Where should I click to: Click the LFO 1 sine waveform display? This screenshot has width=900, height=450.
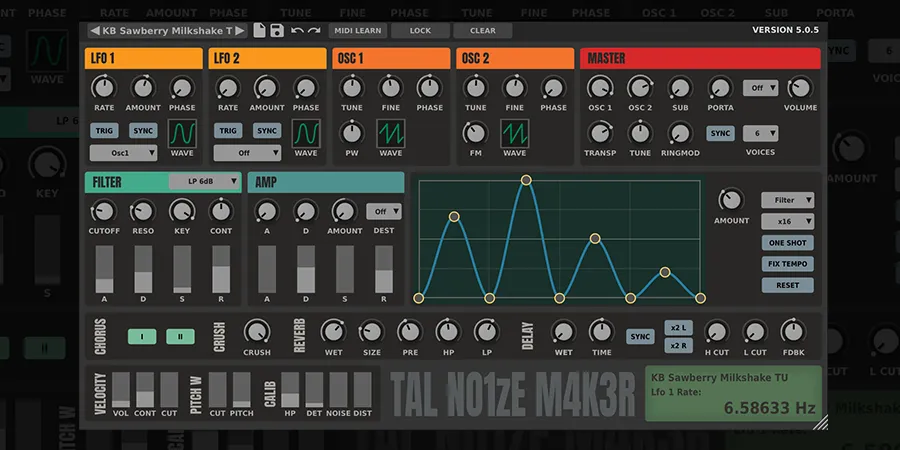click(x=182, y=132)
